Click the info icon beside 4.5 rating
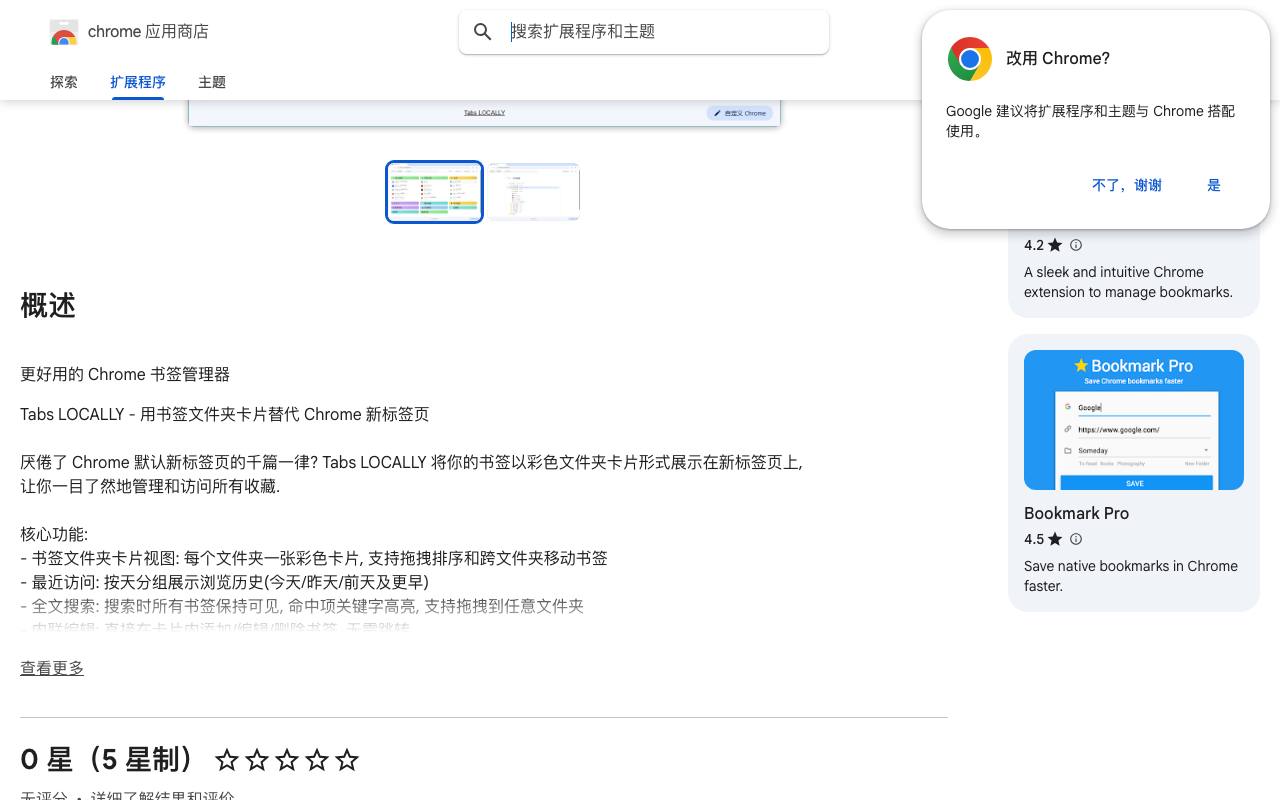1280x800 pixels. [1076, 539]
